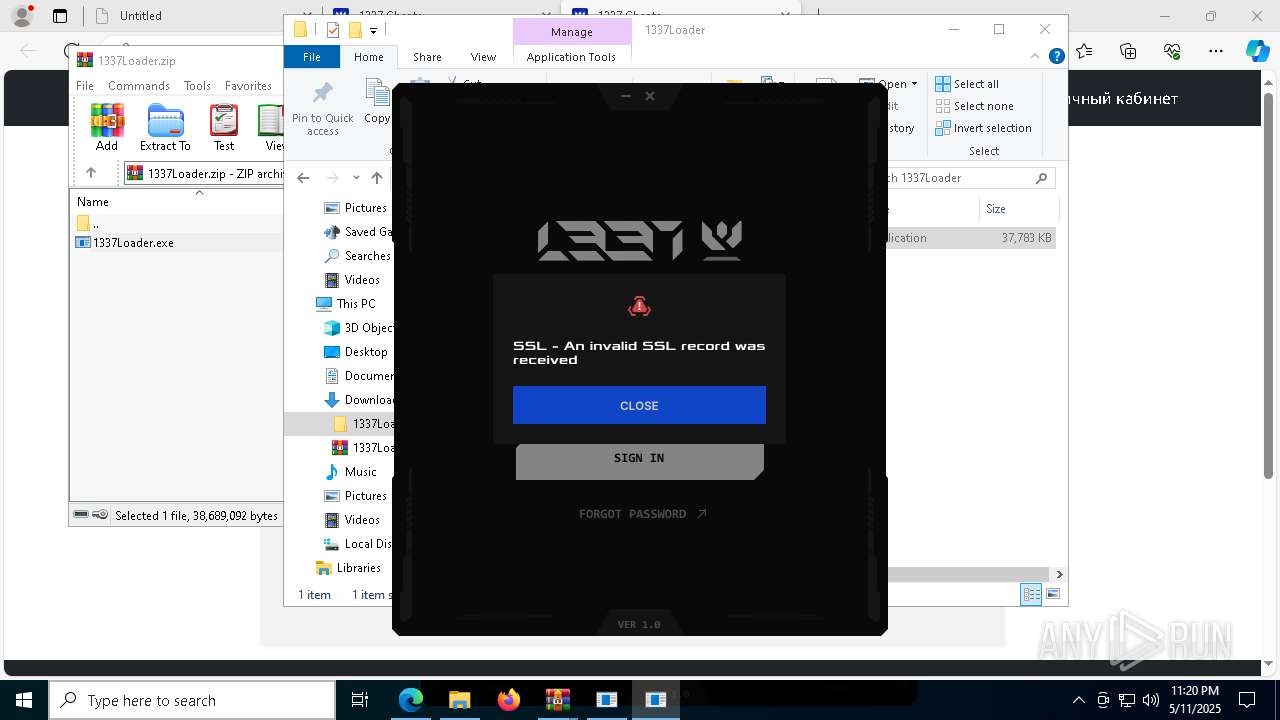Open Edge tab actions menu icon
The width and height of the screenshot is (1280, 720).
60,16
